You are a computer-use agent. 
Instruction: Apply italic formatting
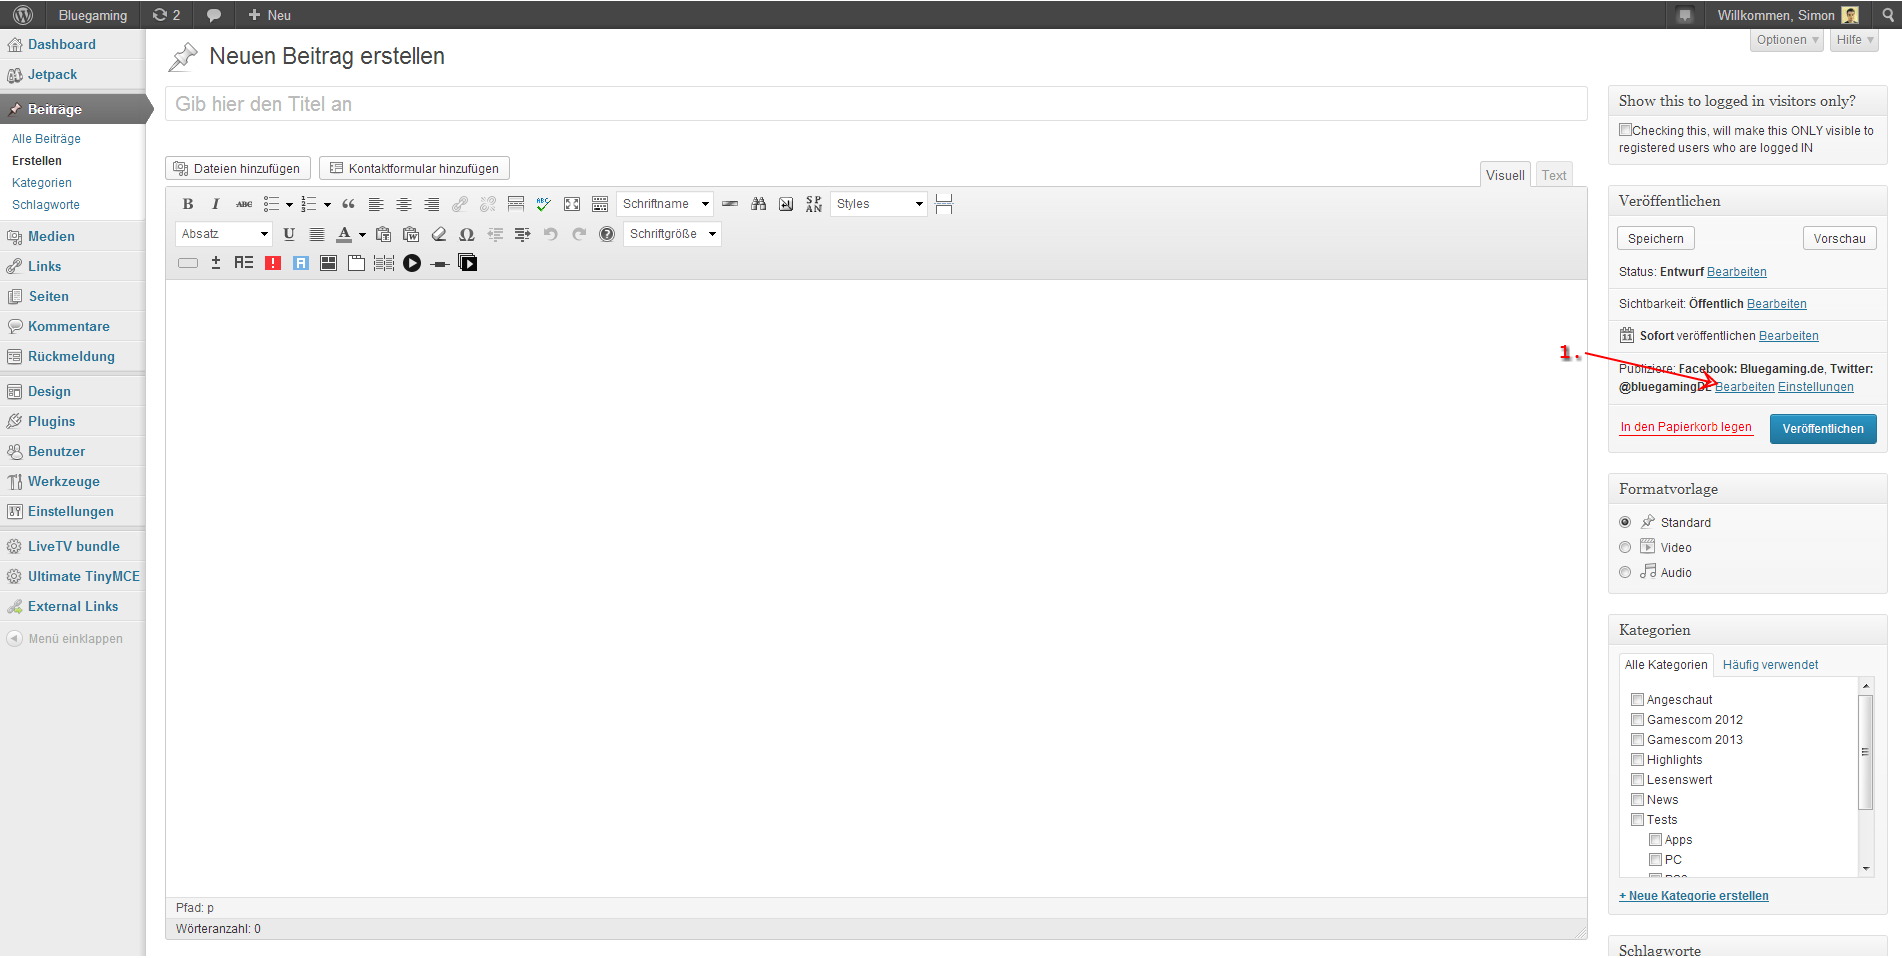pos(215,204)
